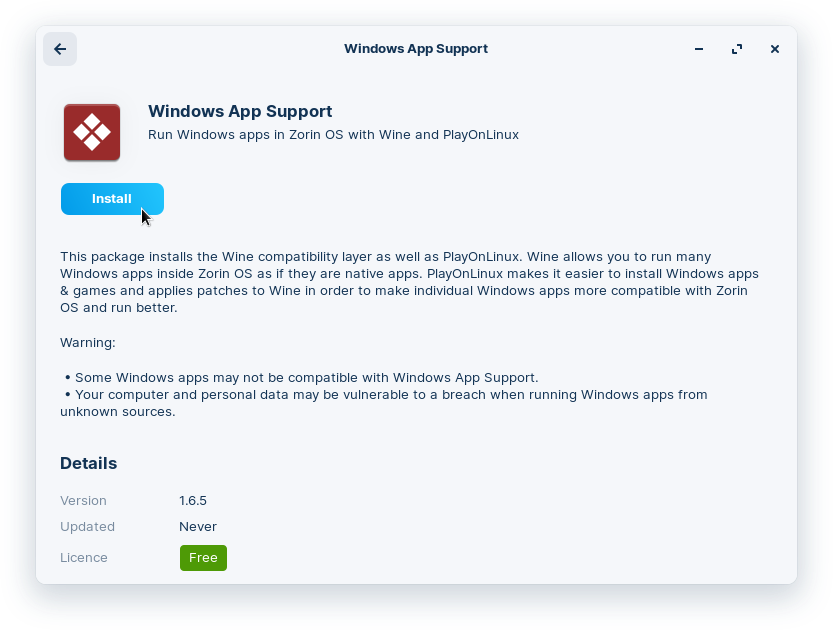The height and width of the screenshot is (630, 833).
Task: Click the Warning text in the description
Action: tap(88, 342)
